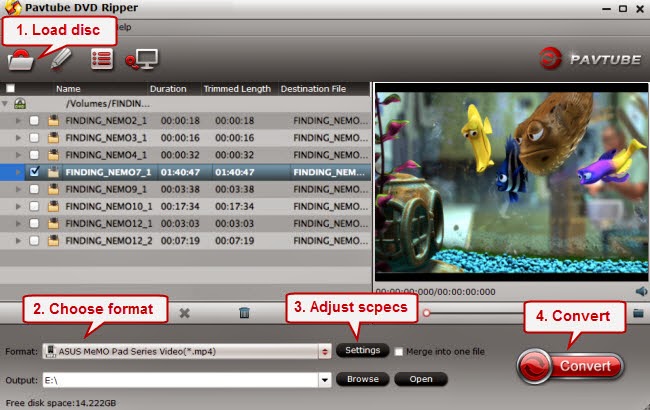Screen dimensions: 650x410
Task: Click the title icon of FINDING_NEMO10_1
Action: click(53, 206)
